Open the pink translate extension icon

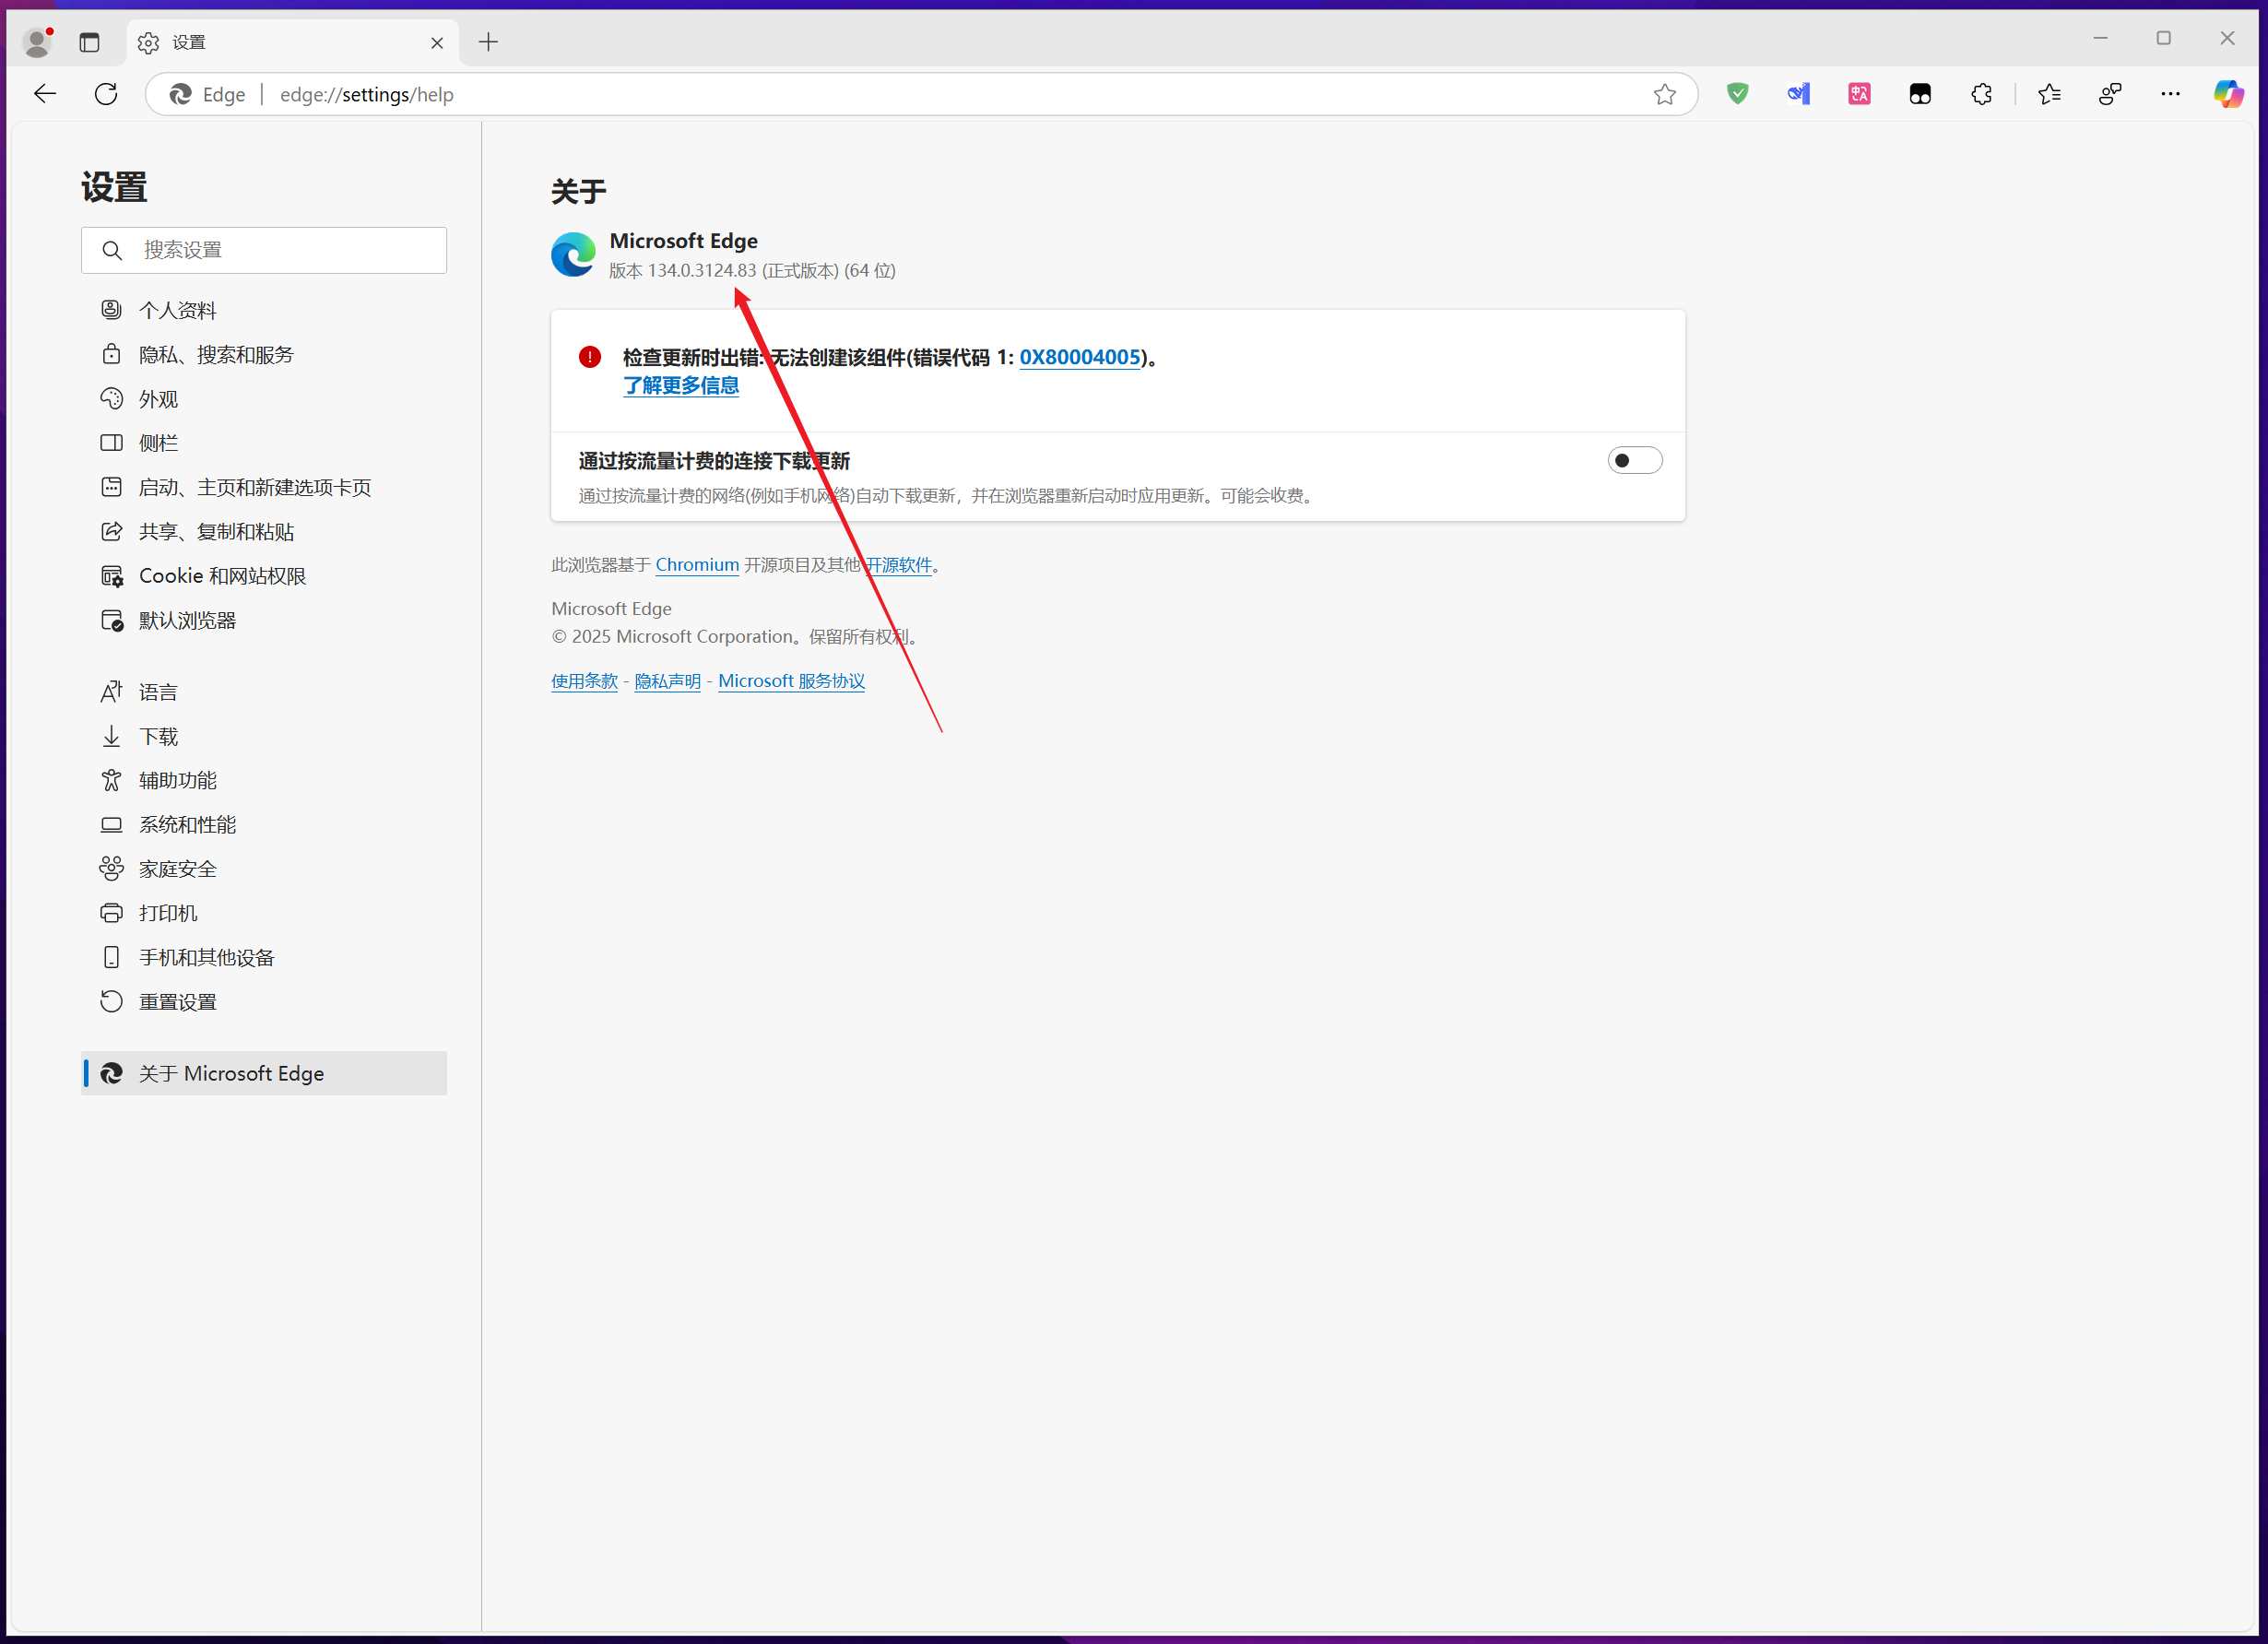(1859, 94)
